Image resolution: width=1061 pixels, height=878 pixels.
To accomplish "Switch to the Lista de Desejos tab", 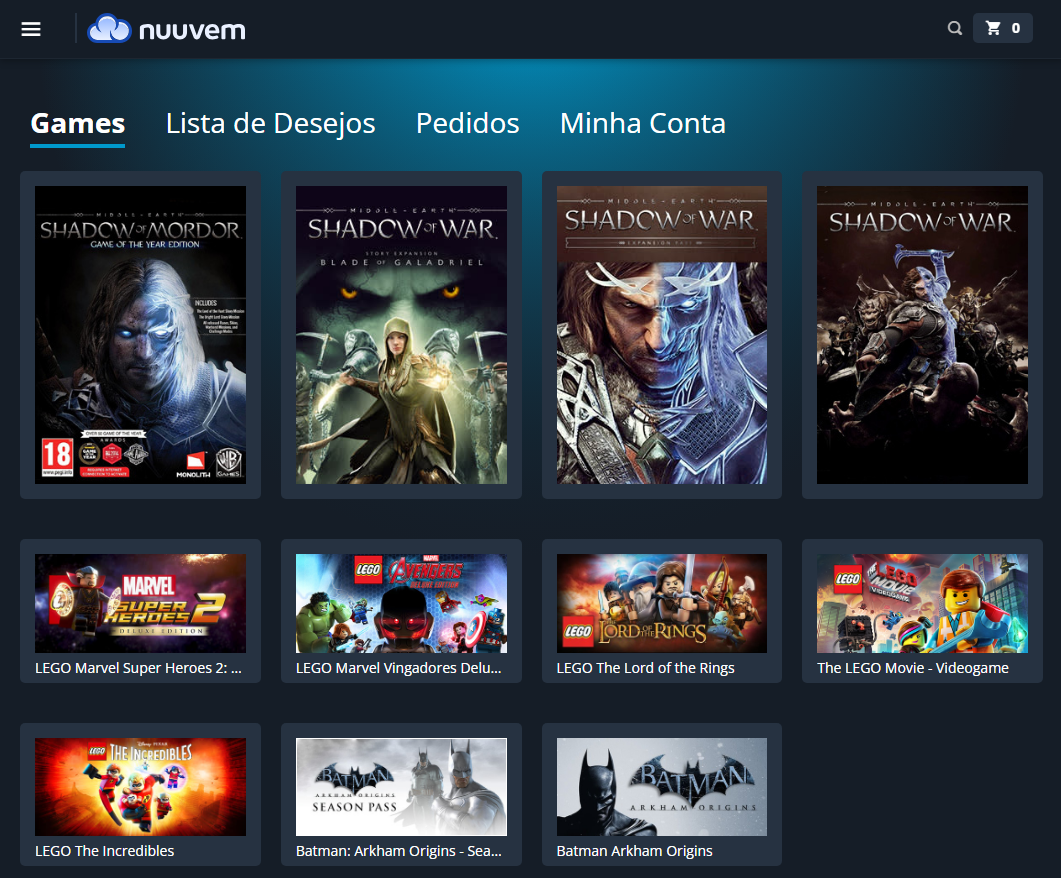I will tap(271, 124).
